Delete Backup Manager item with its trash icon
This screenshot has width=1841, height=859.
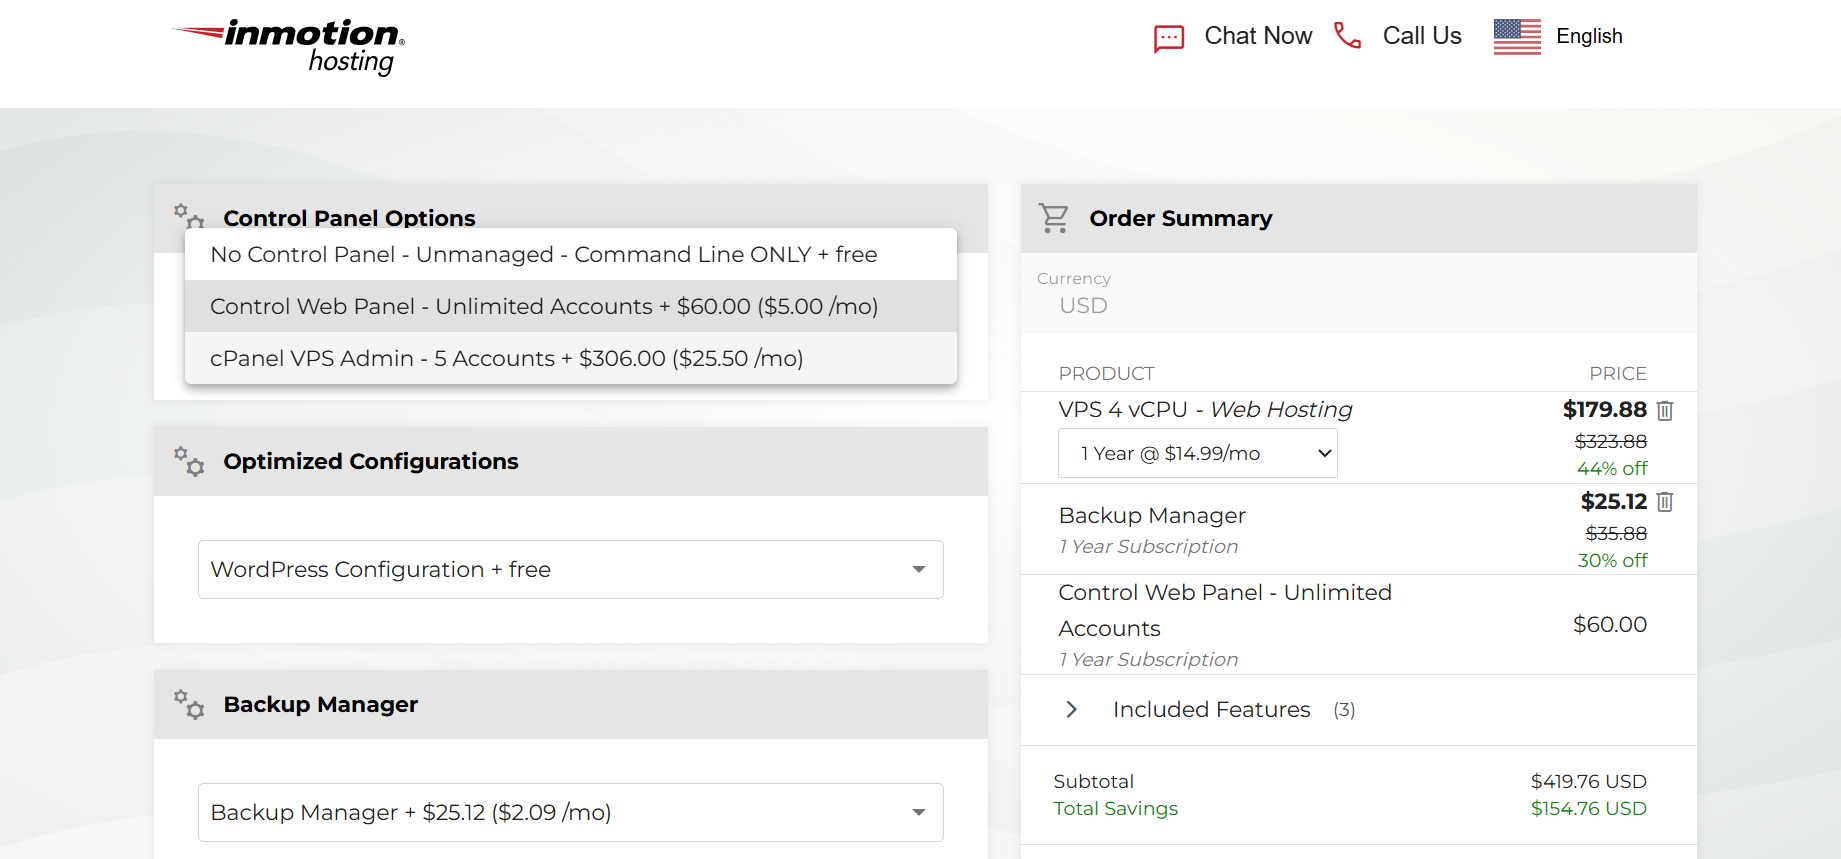(x=1665, y=502)
